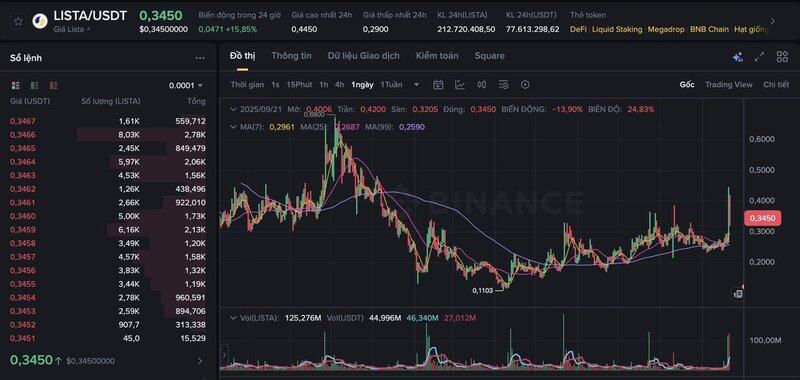The height and width of the screenshot is (380, 800).
Task: Switch to the Thông tin tab
Action: [291, 56]
